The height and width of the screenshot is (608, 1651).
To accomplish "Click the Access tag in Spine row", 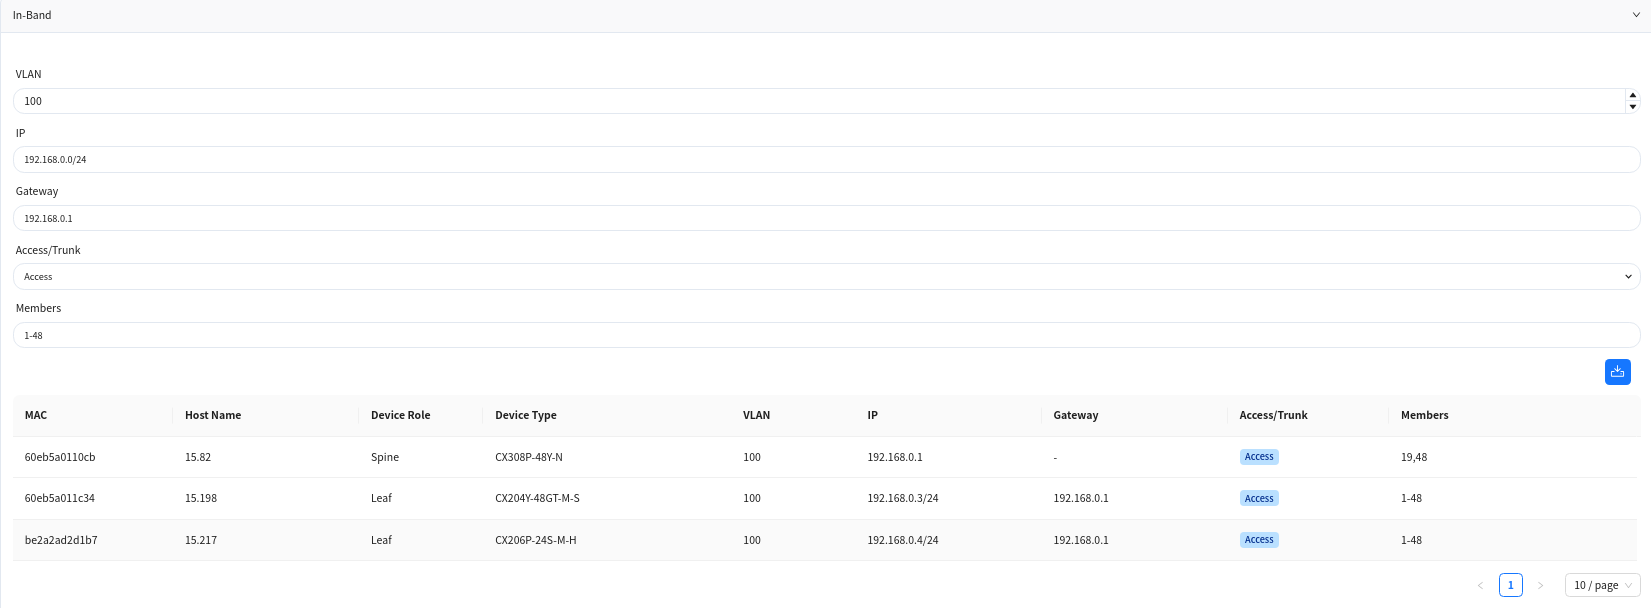I will tap(1259, 457).
